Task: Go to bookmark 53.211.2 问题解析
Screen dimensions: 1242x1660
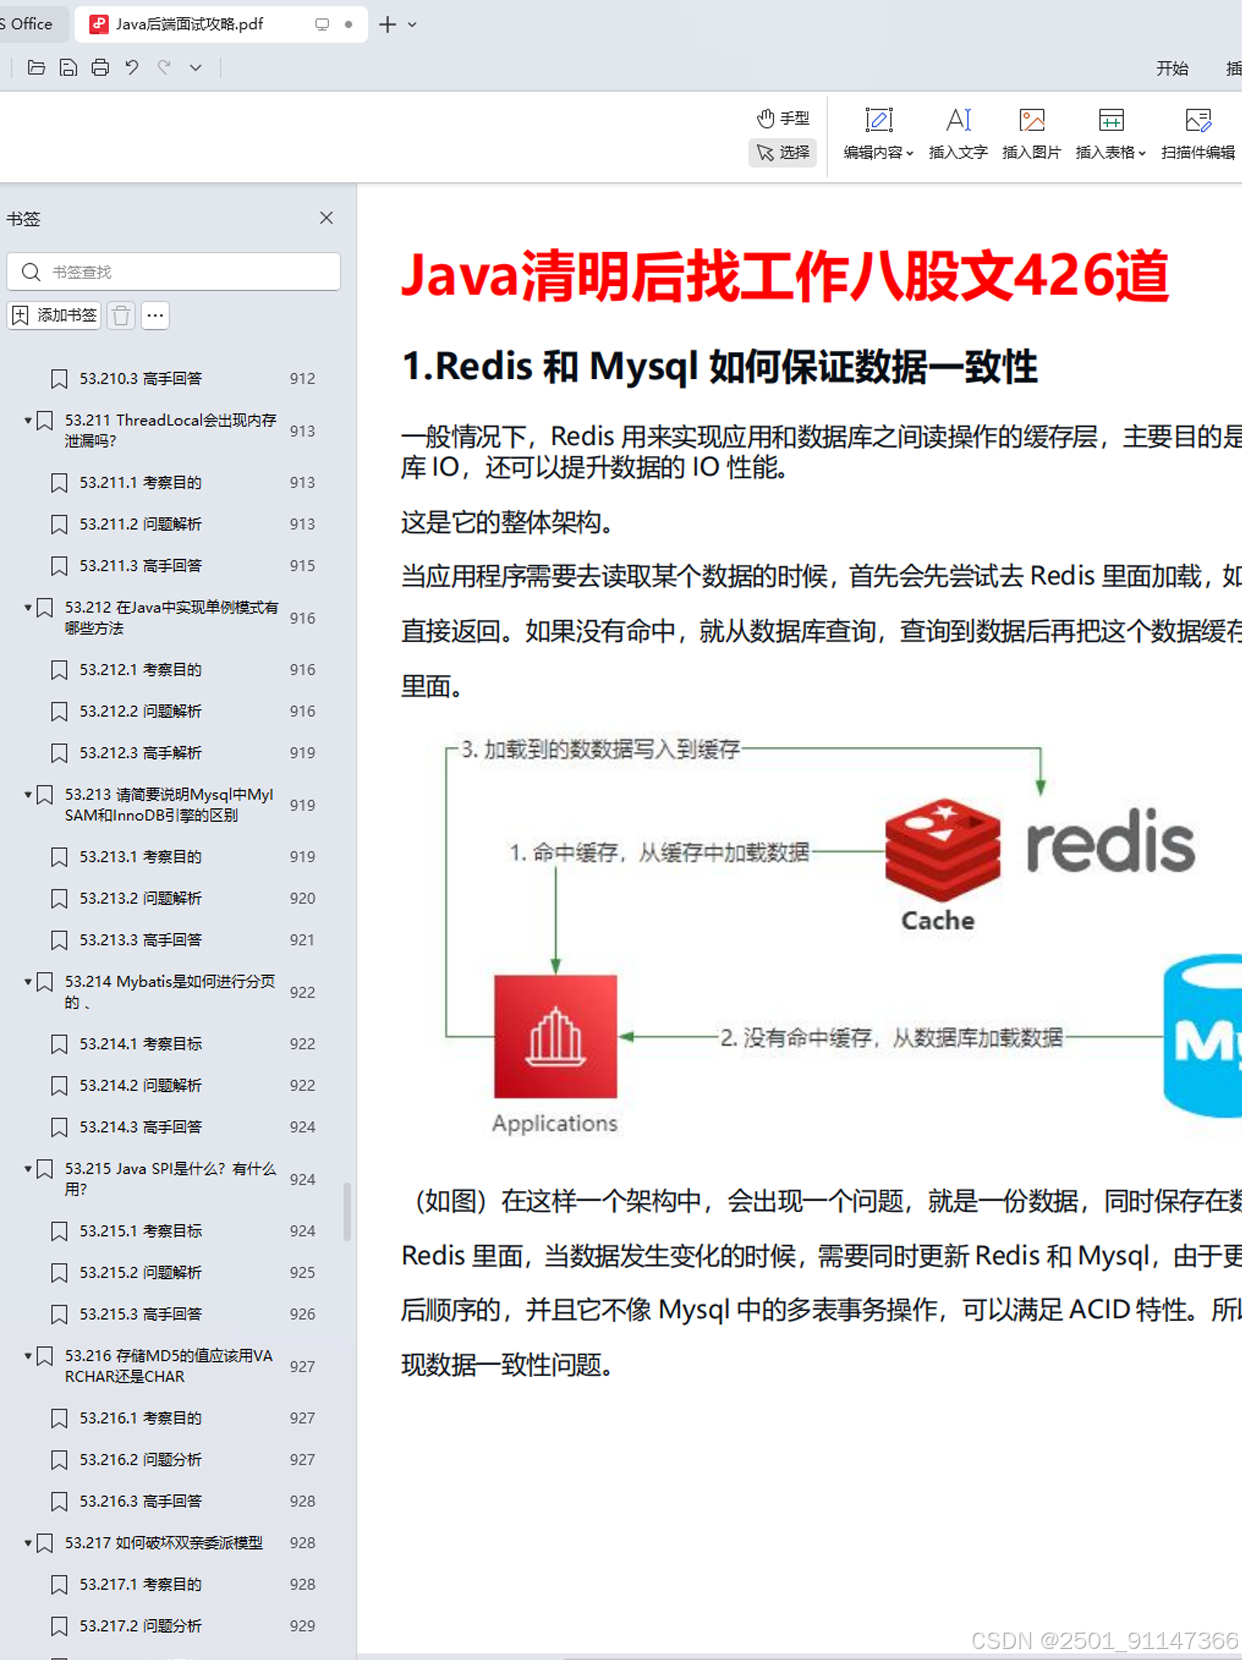Action: 141,524
